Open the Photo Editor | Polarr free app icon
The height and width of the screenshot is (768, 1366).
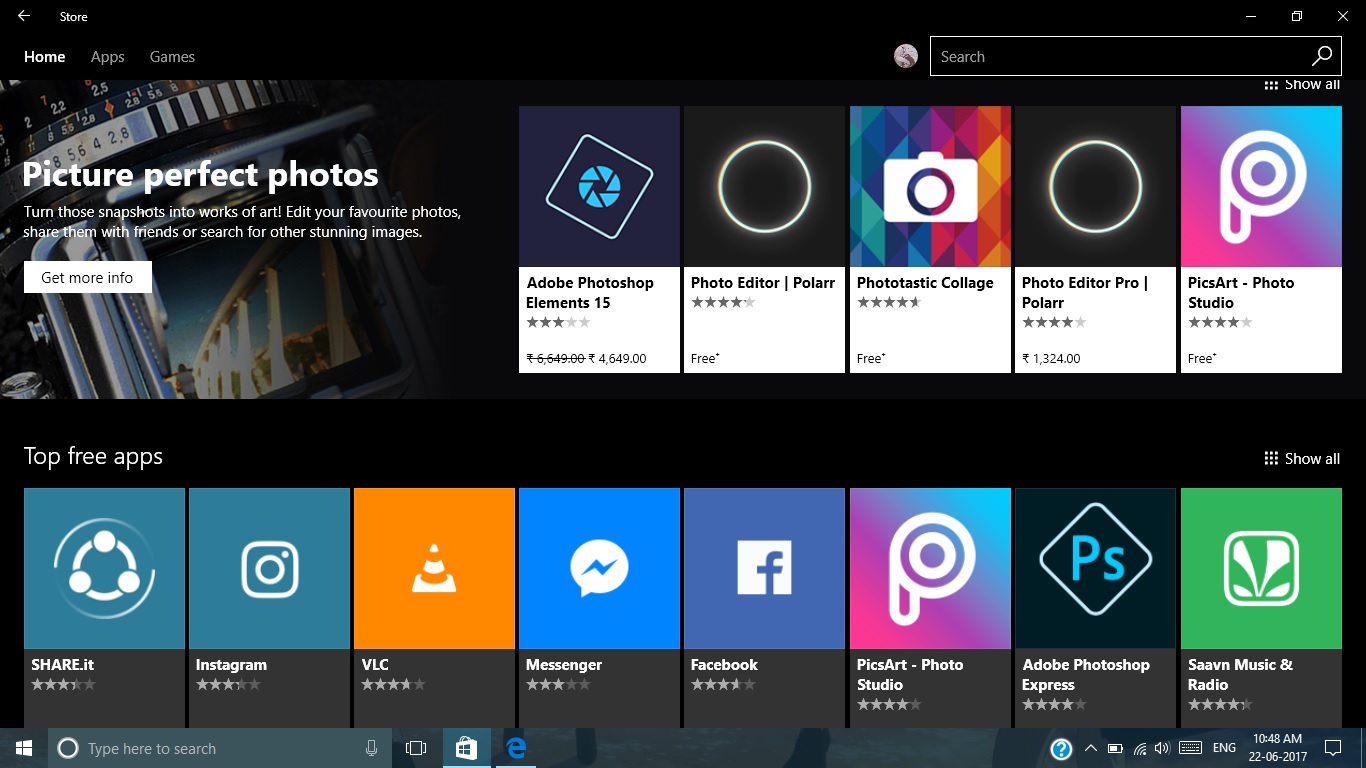click(764, 186)
